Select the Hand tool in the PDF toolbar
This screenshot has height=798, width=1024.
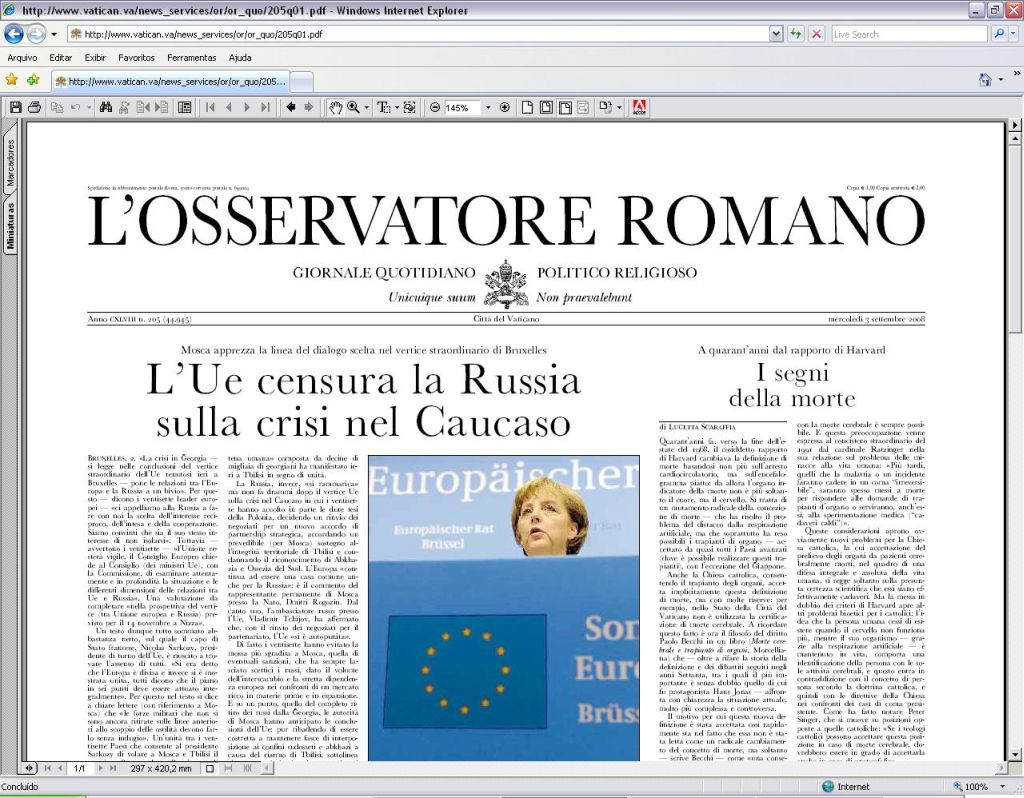(335, 107)
